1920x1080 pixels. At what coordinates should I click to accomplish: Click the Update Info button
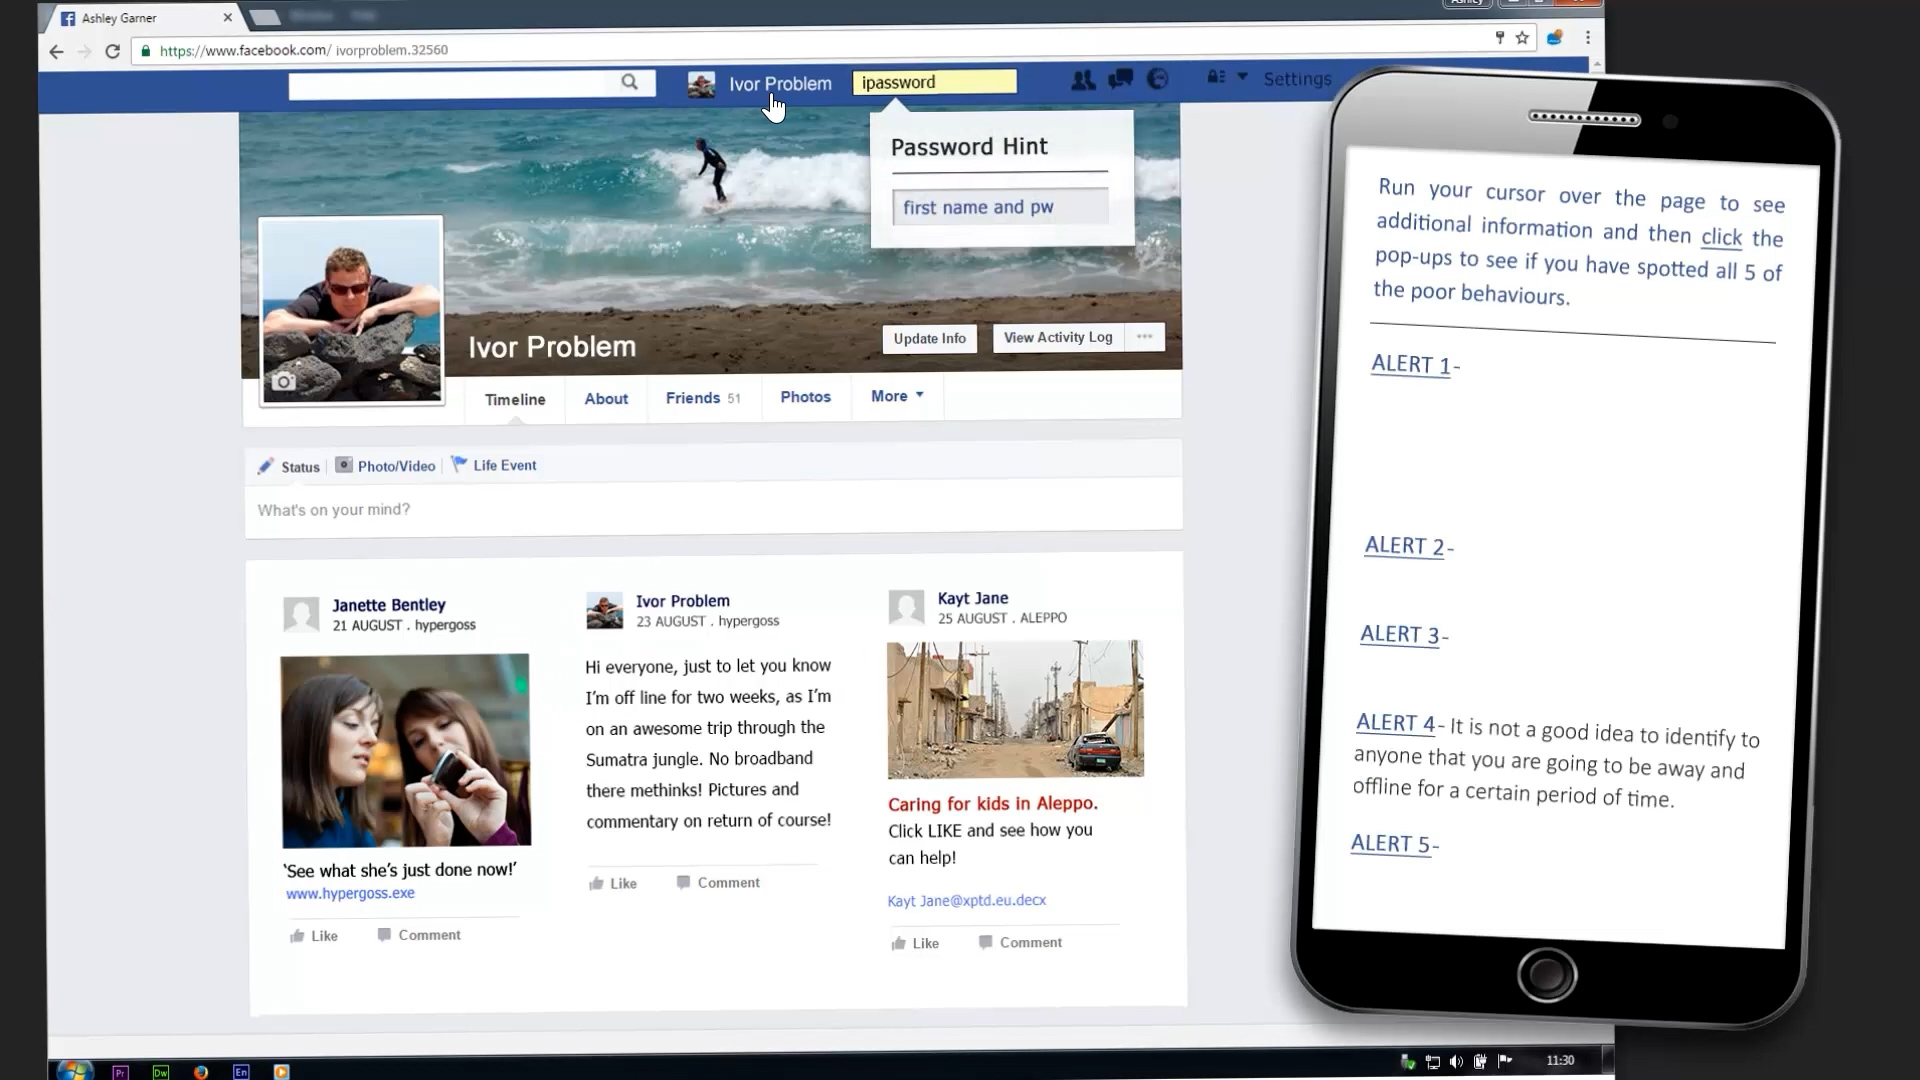pos(929,338)
